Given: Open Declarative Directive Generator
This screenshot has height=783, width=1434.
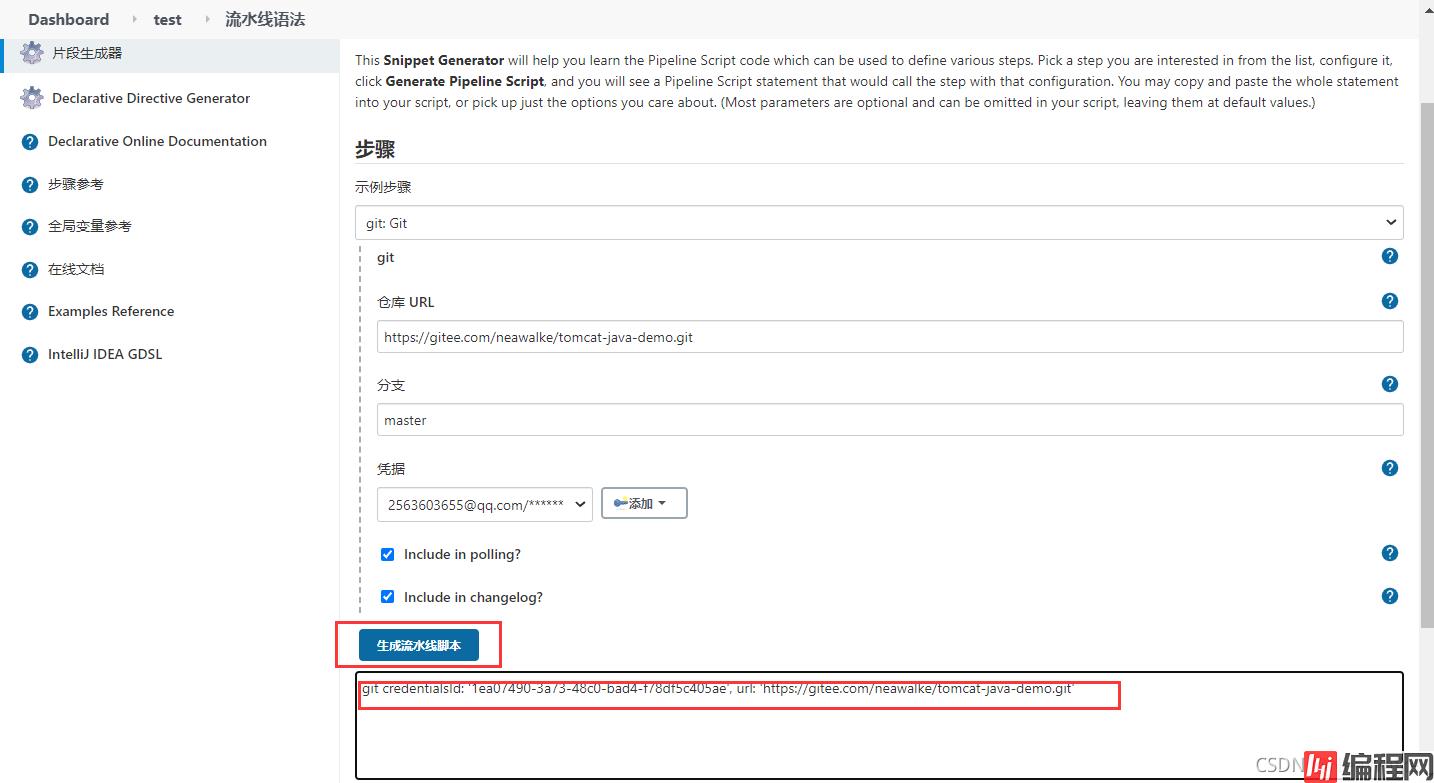Looking at the screenshot, I should 151,98.
